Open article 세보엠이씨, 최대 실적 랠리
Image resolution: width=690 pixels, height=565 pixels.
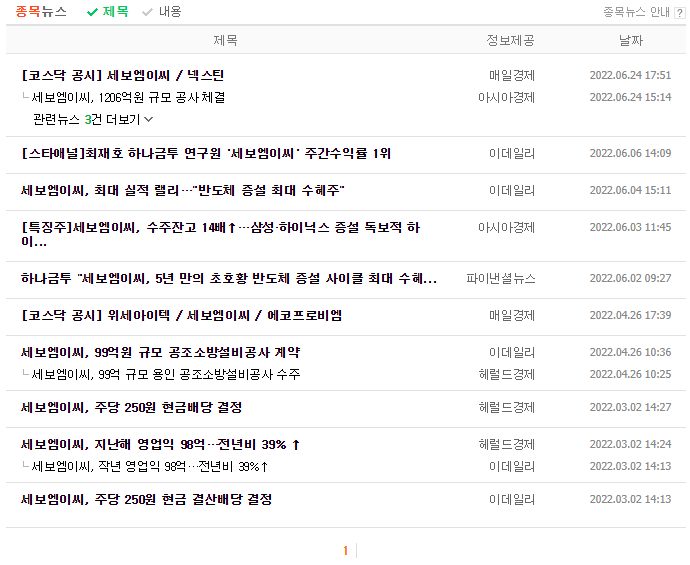click(x=183, y=190)
